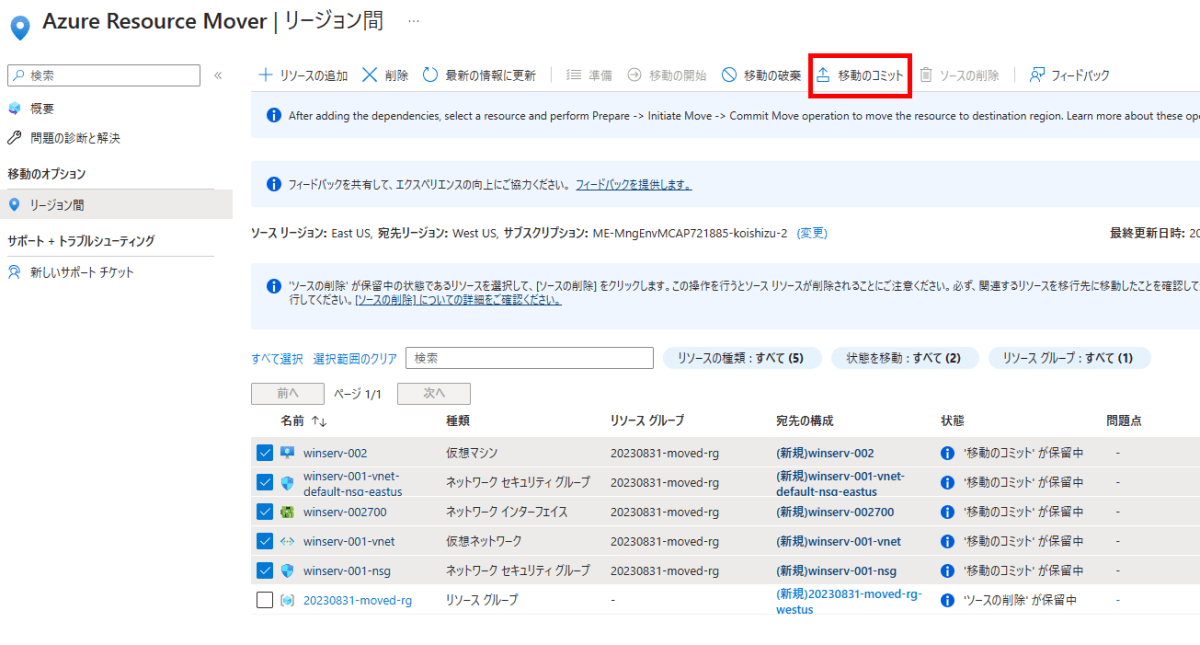
Task: Click the ソースの削除 toolbar button
Action: pyautogui.click(x=959, y=75)
